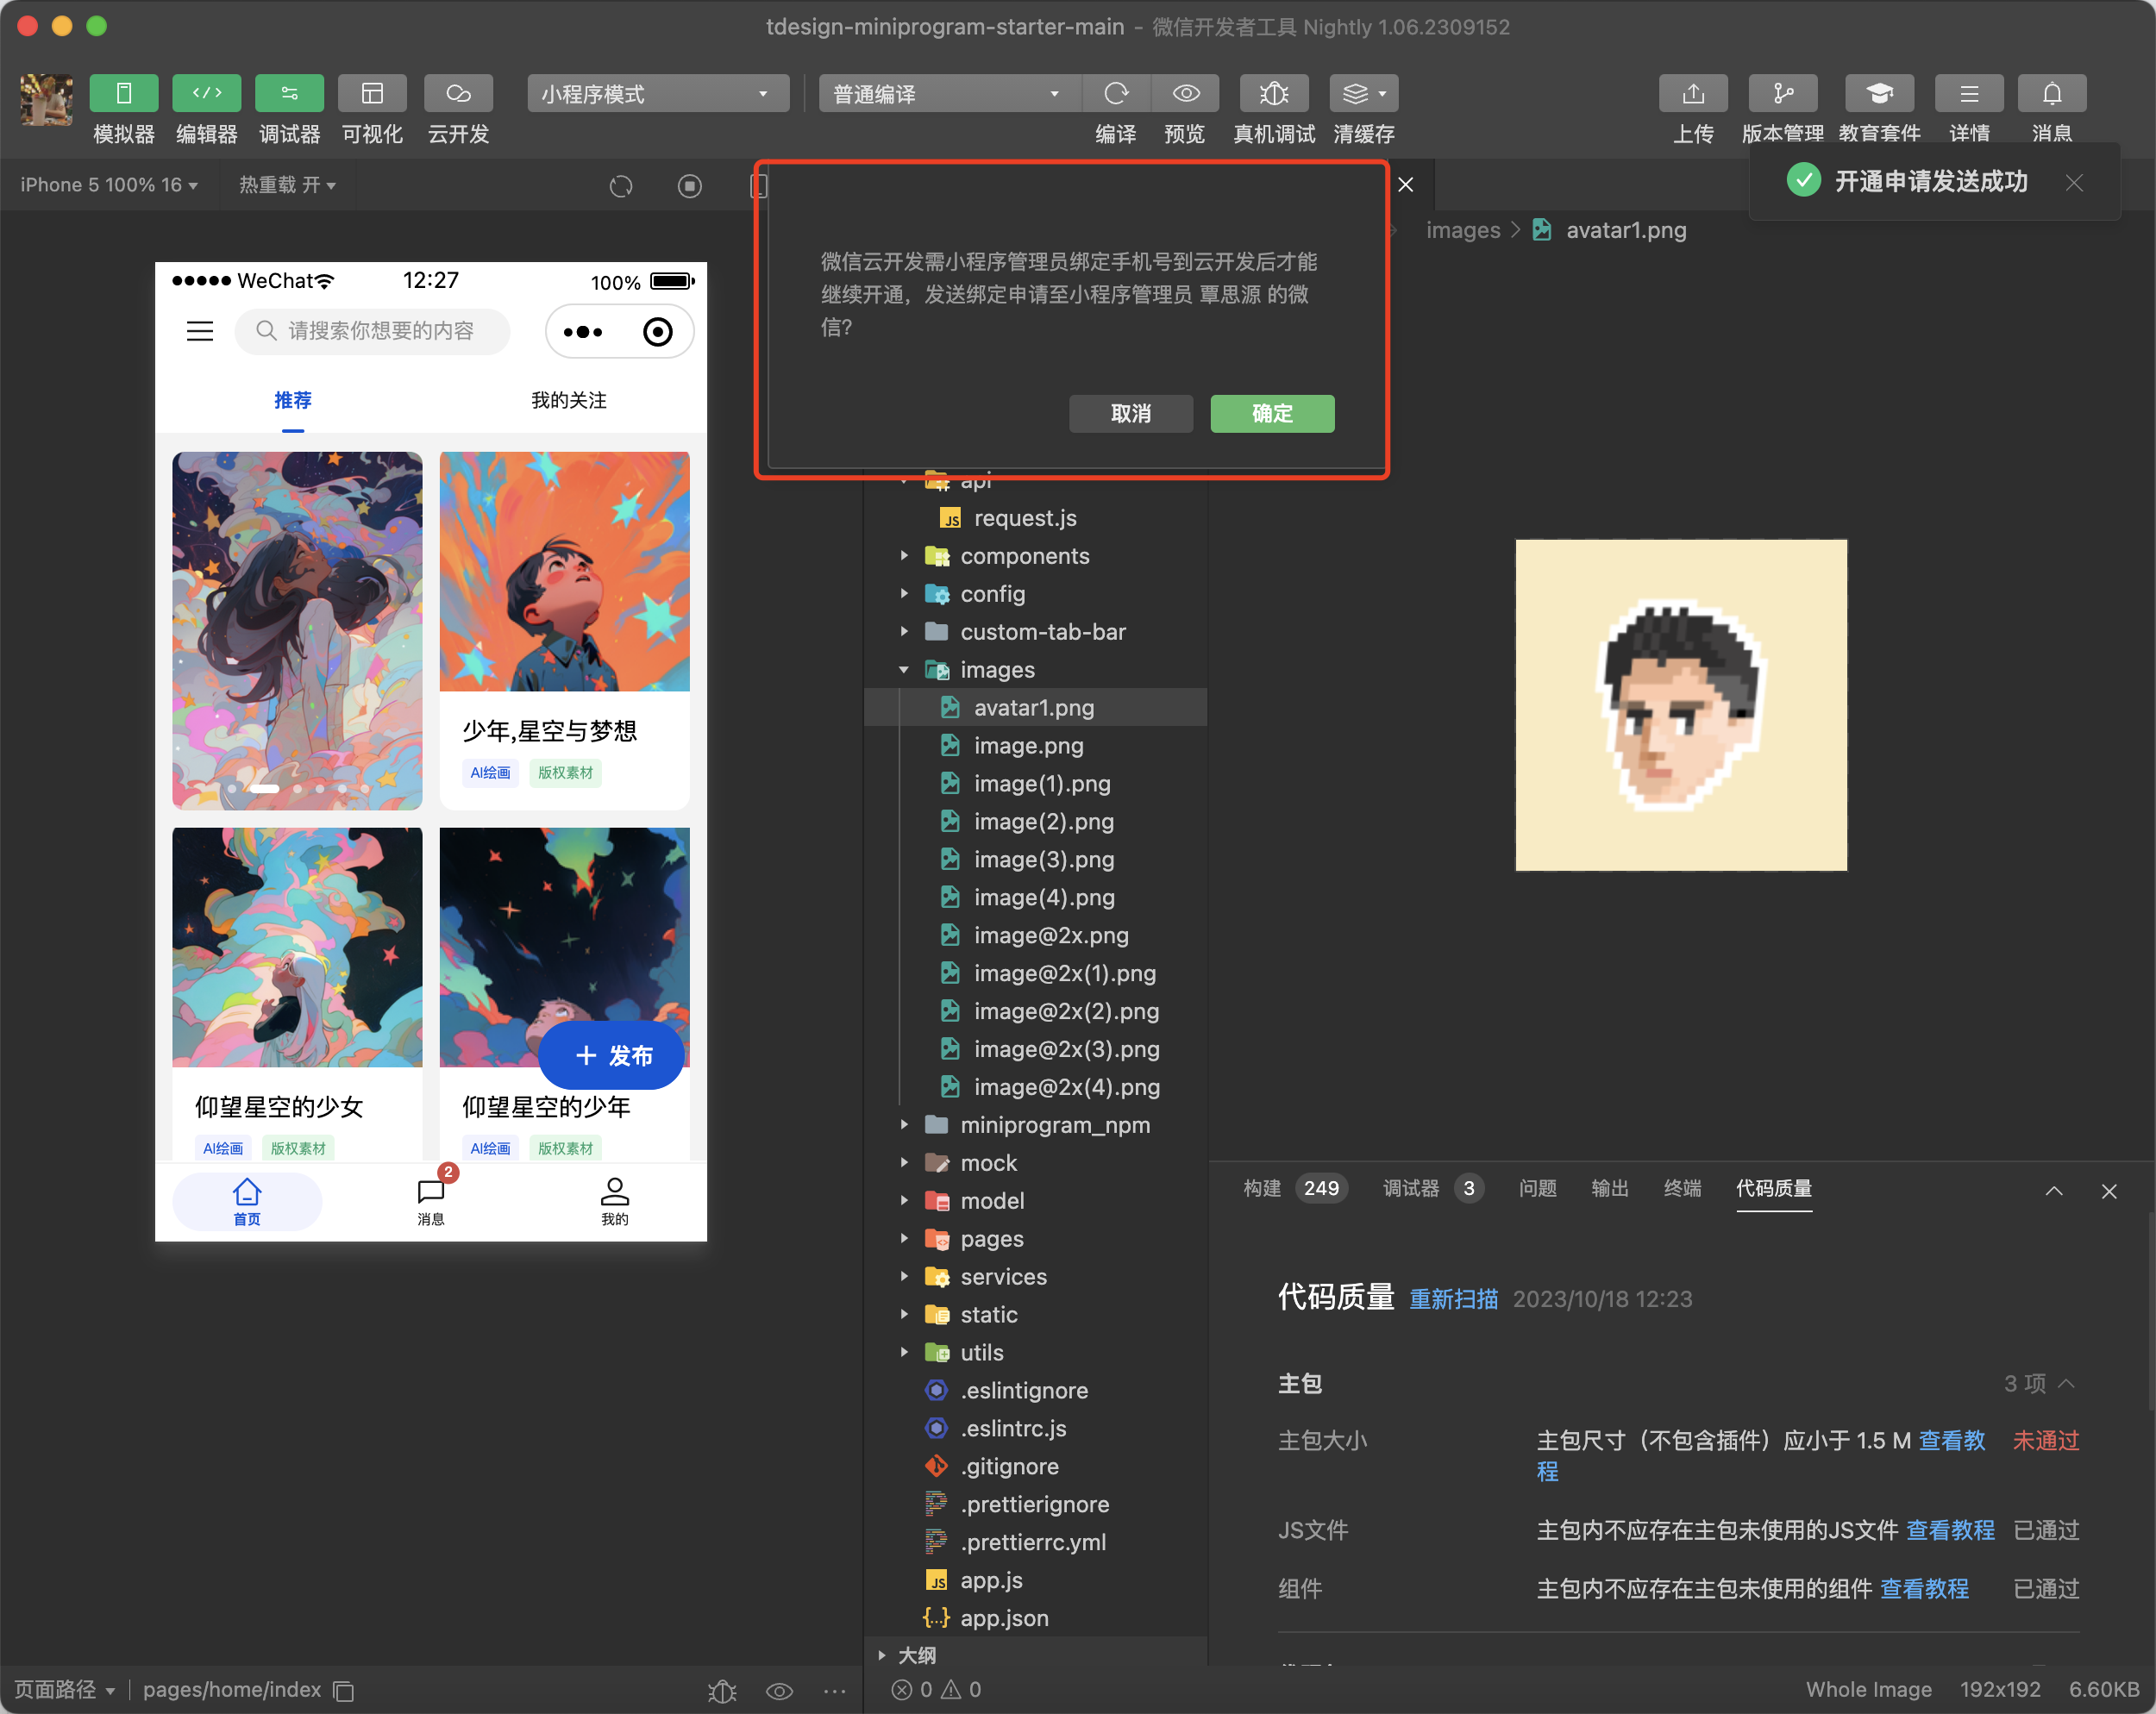Click the upload toolbar icon
The width and height of the screenshot is (2156, 1714).
pyautogui.click(x=1692, y=94)
